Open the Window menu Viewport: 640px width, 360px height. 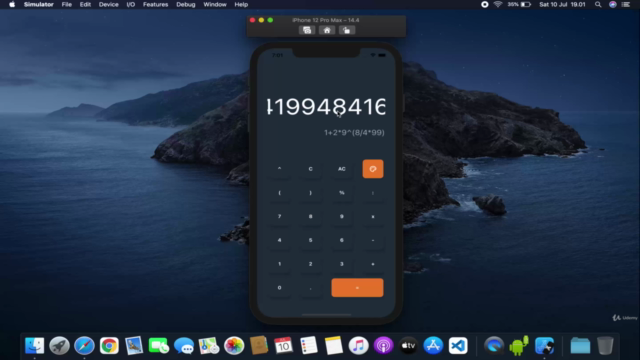tap(215, 4)
